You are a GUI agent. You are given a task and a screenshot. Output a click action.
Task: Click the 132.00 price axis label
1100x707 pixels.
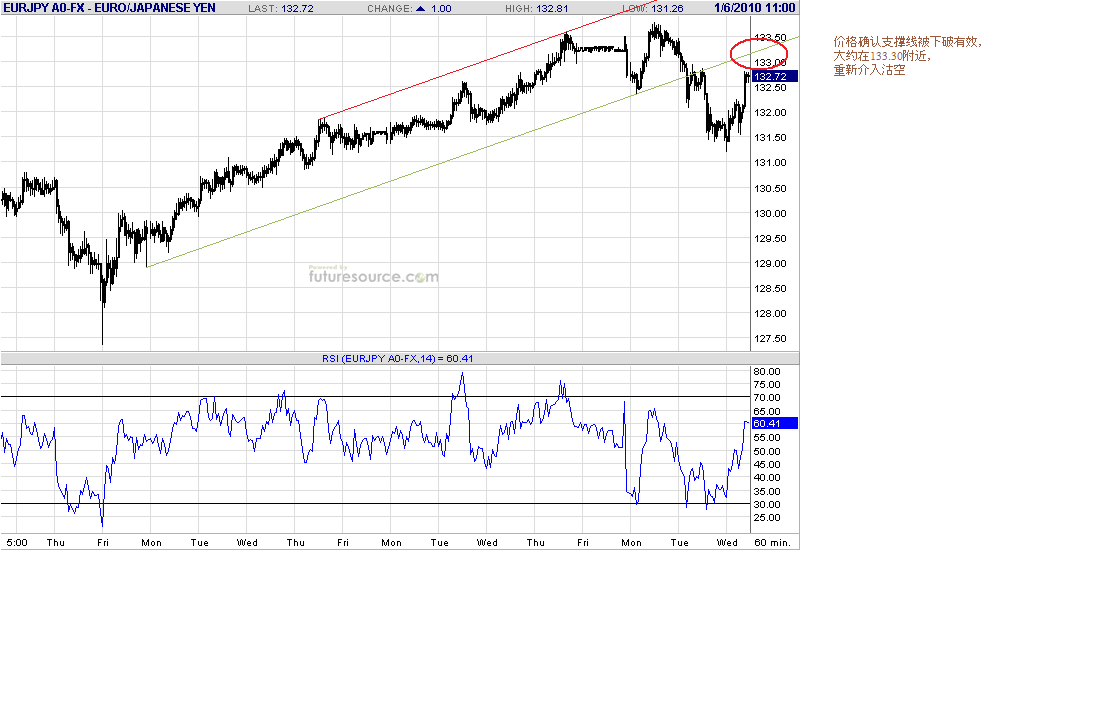pyautogui.click(x=770, y=112)
